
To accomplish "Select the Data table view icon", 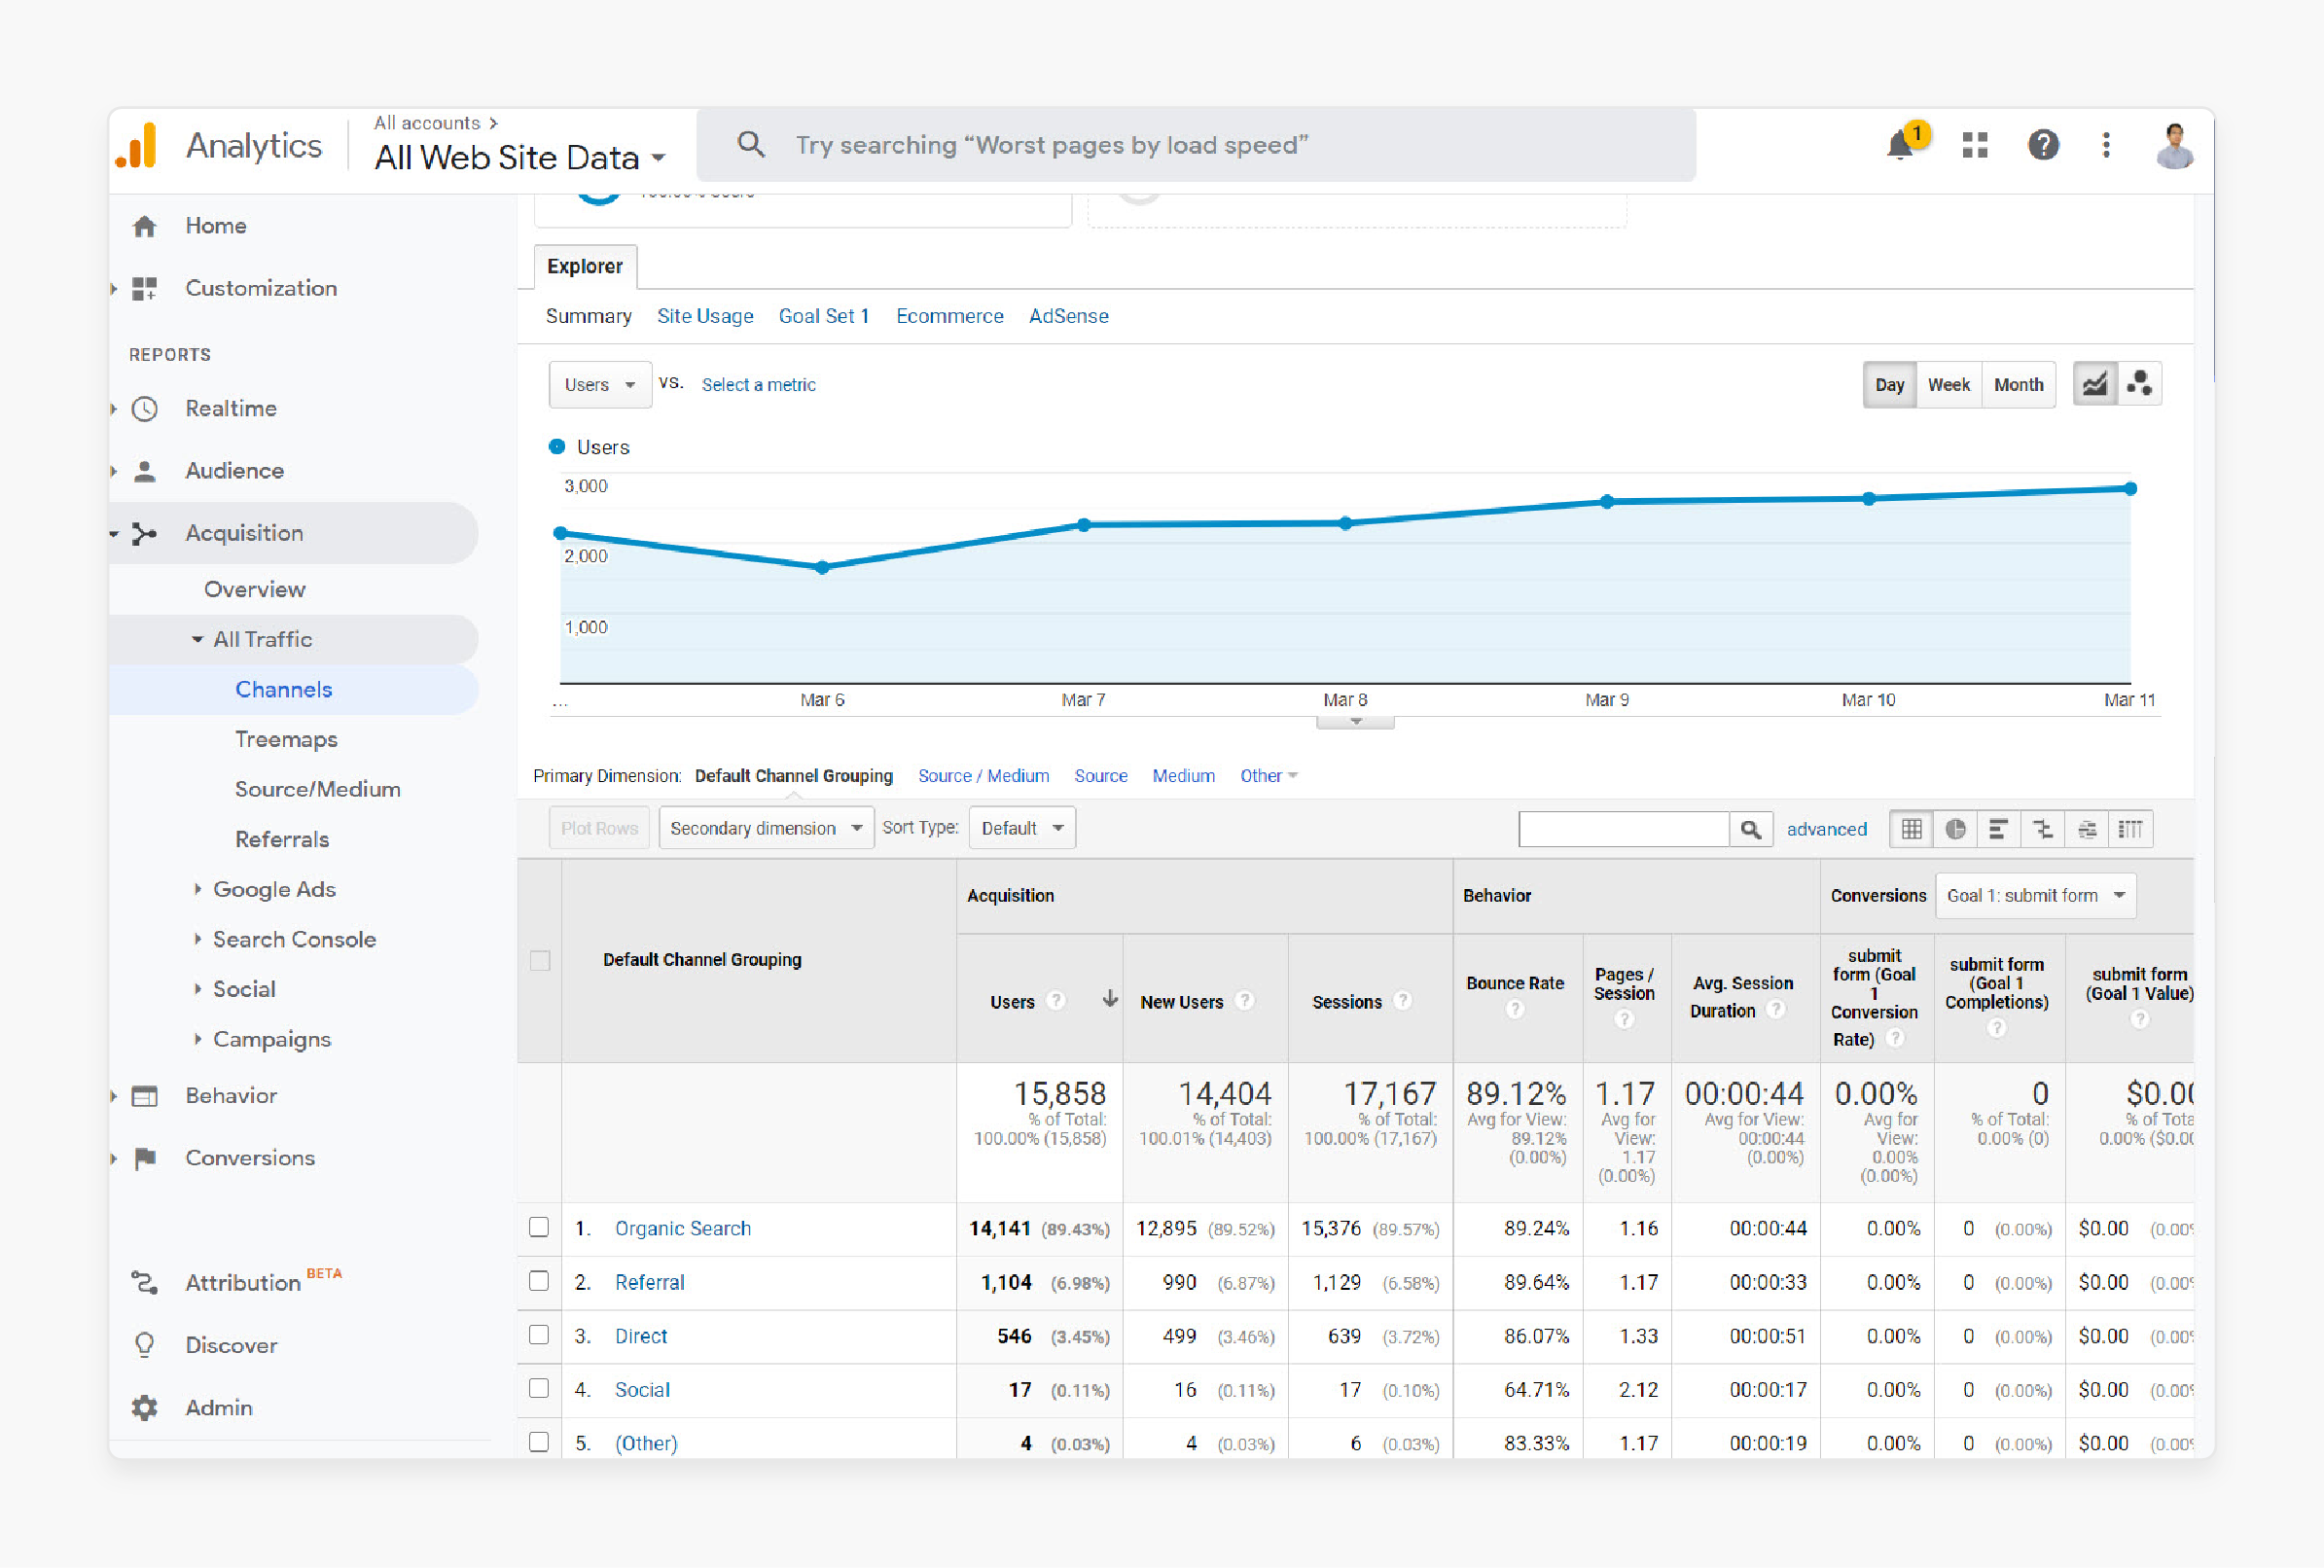I will click(1911, 829).
